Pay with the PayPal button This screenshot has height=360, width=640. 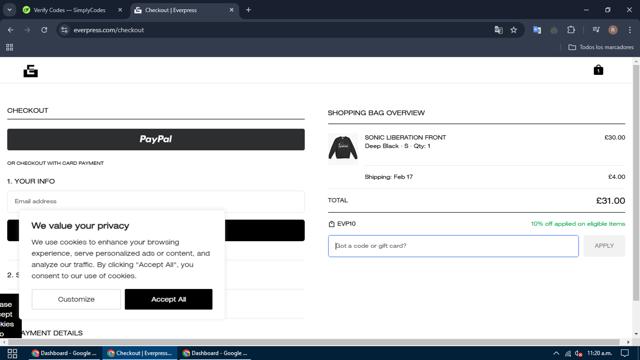(156, 139)
